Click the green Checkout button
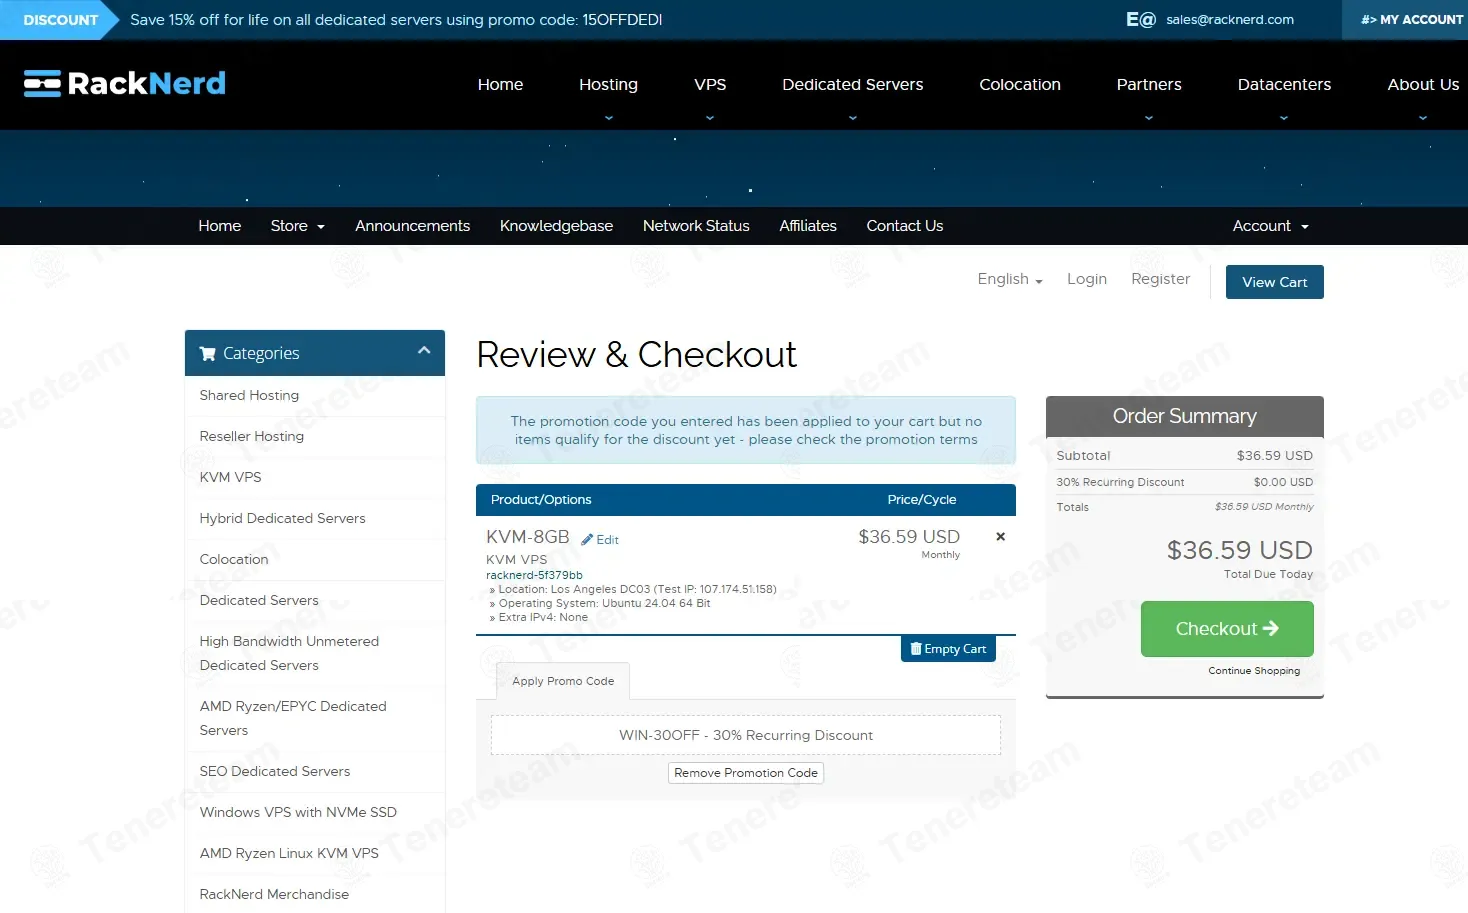Viewport: 1468px width, 913px height. 1227,629
